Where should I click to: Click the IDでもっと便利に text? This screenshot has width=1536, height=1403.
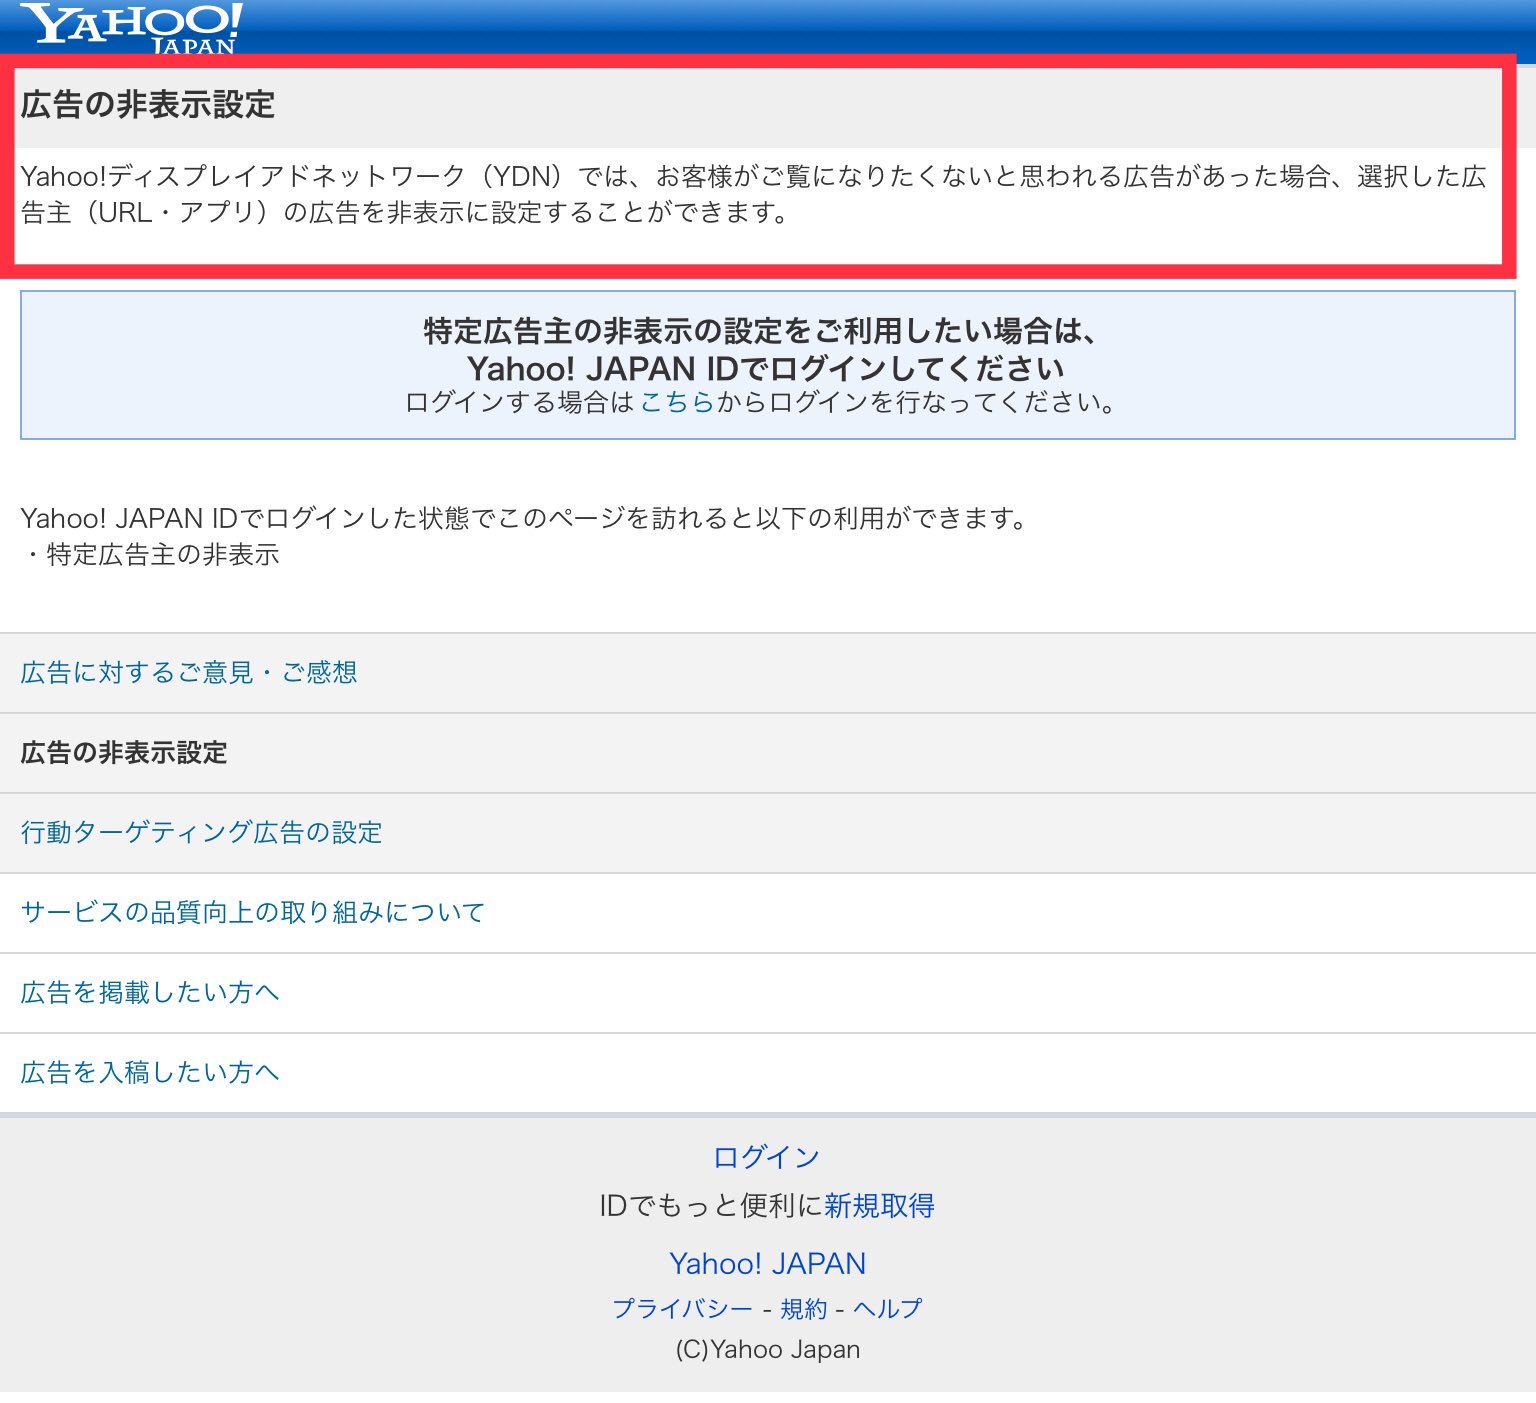tap(711, 1205)
